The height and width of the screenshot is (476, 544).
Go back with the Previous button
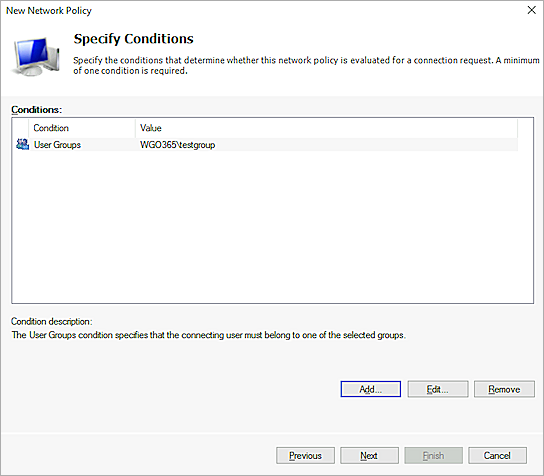pyautogui.click(x=305, y=456)
